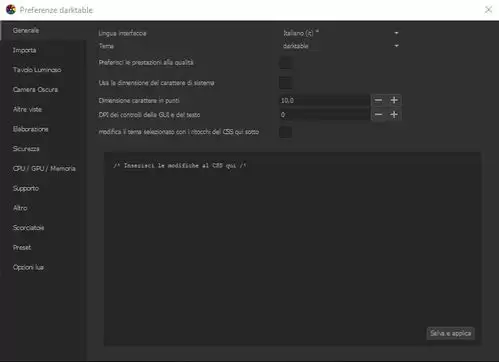Increase font size with plus button
The width and height of the screenshot is (499, 362).
[x=394, y=100]
